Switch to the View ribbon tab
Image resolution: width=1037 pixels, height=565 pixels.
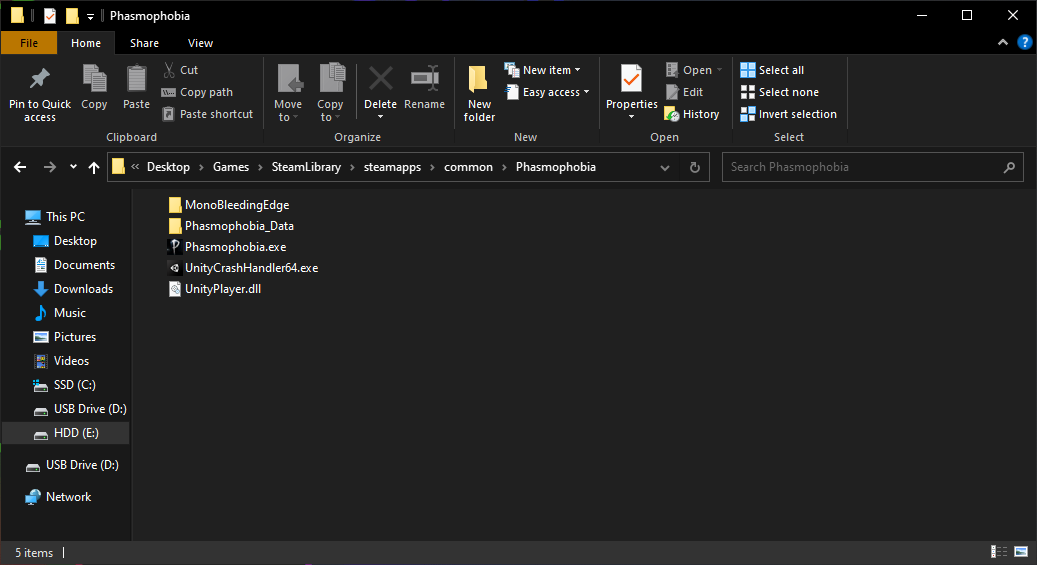tap(200, 43)
